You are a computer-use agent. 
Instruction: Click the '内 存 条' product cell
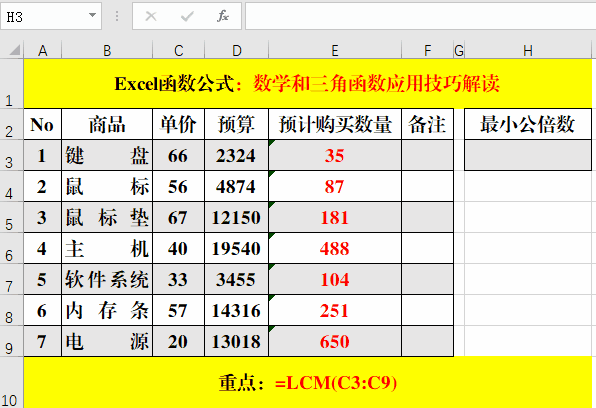tap(107, 310)
